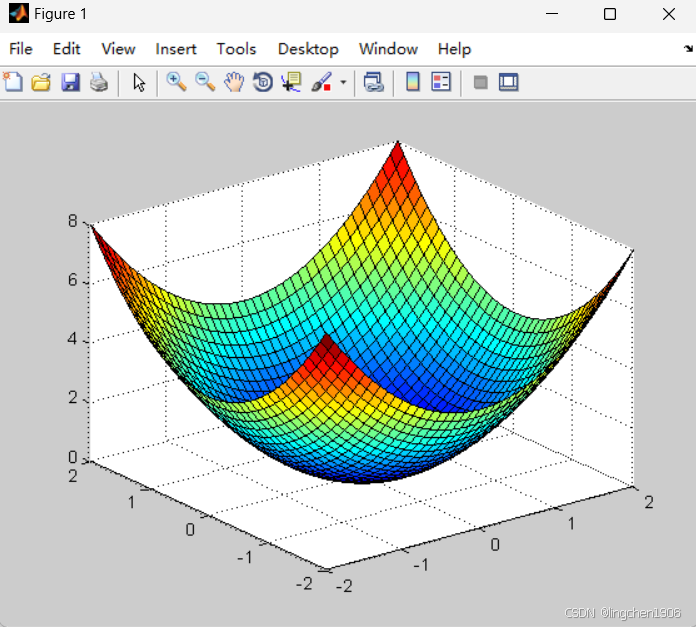Save the figure with the floppy disk icon

pos(70,83)
